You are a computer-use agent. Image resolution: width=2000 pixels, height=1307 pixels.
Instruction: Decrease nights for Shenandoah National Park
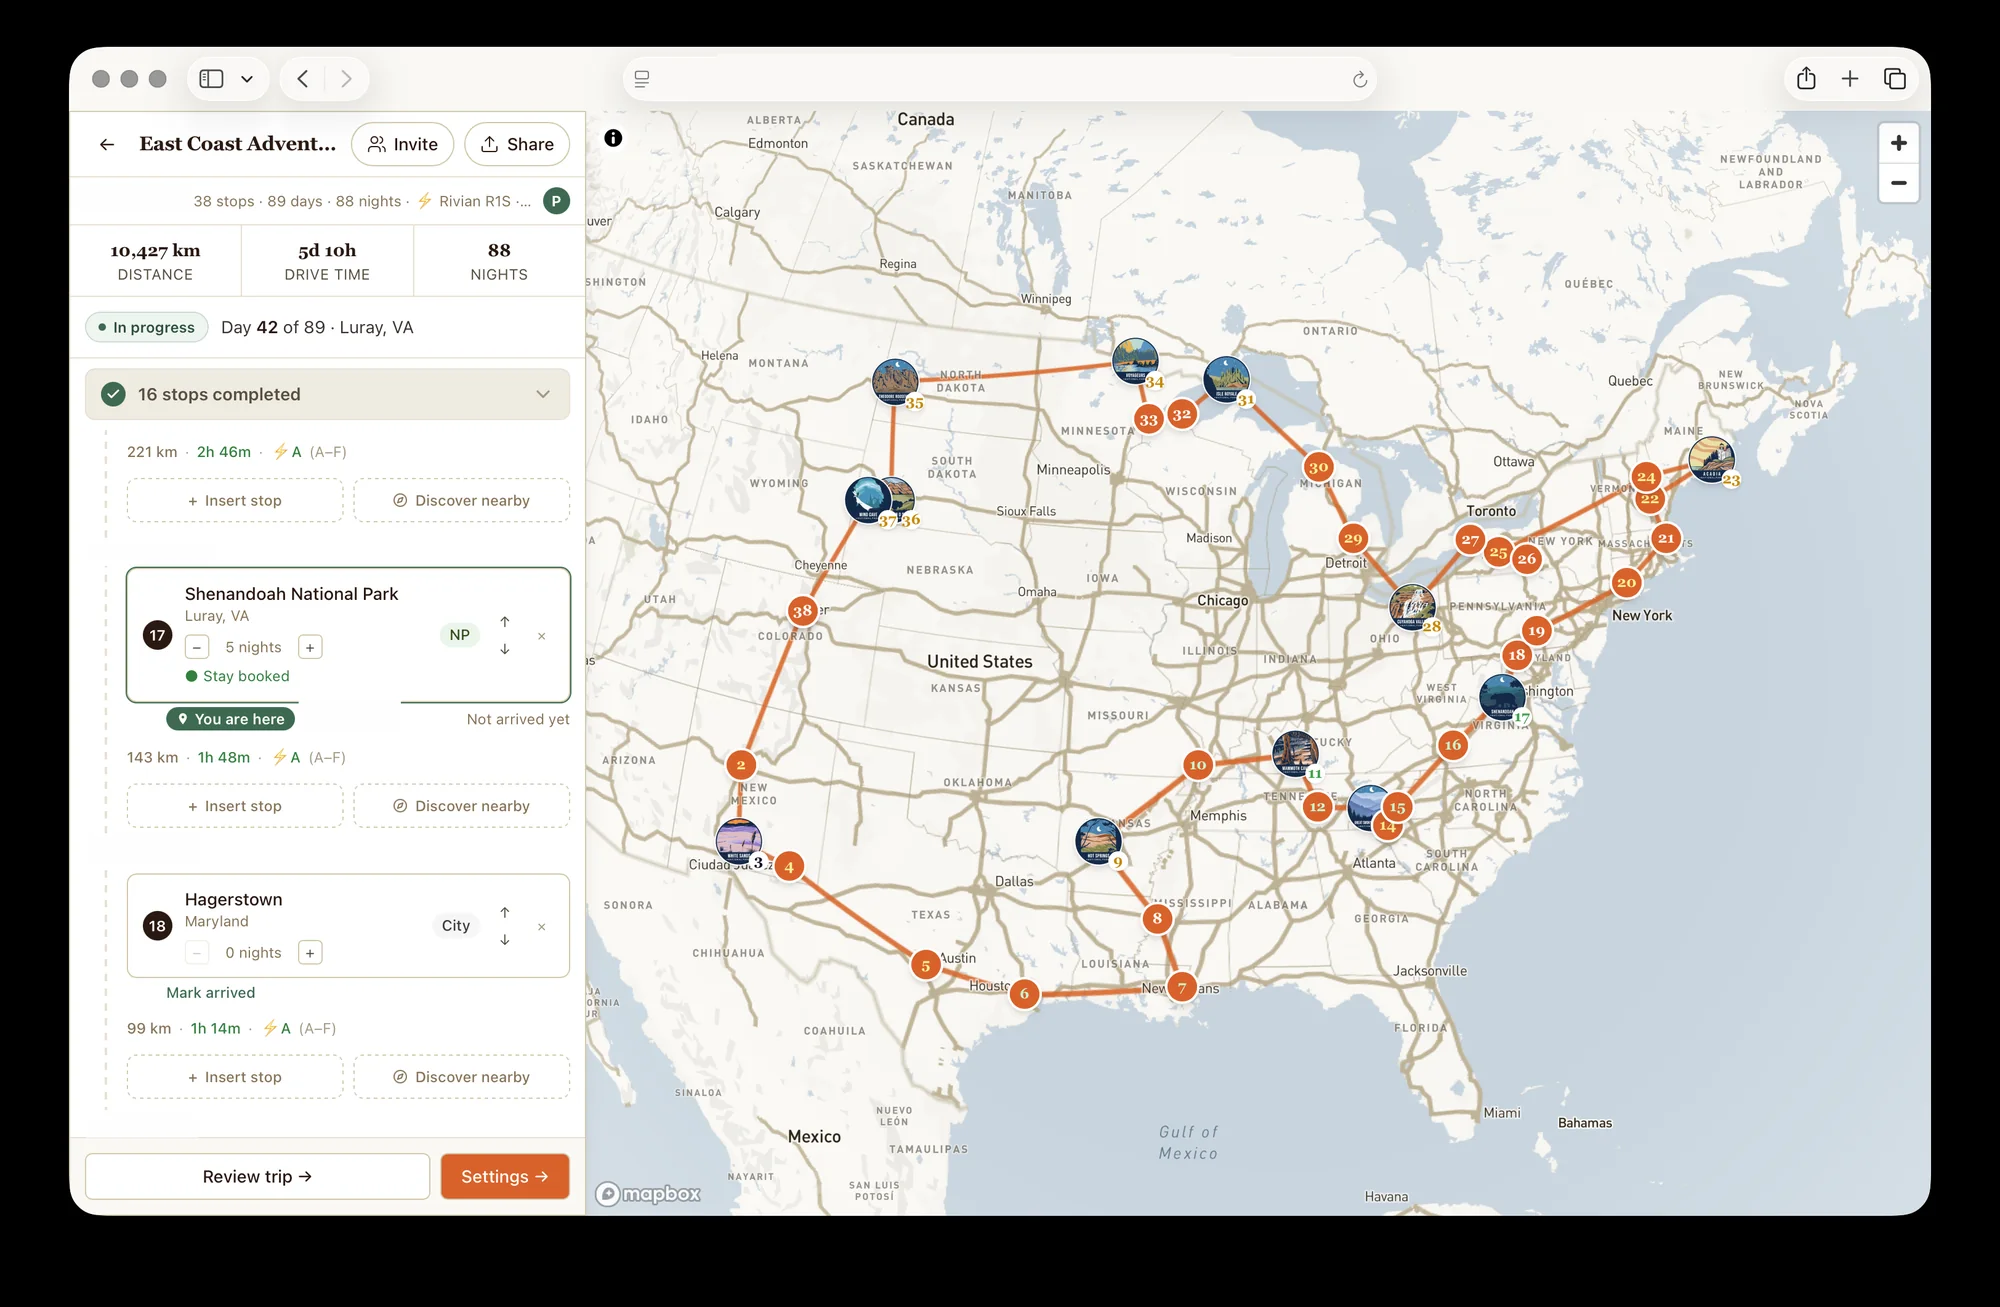(x=197, y=647)
